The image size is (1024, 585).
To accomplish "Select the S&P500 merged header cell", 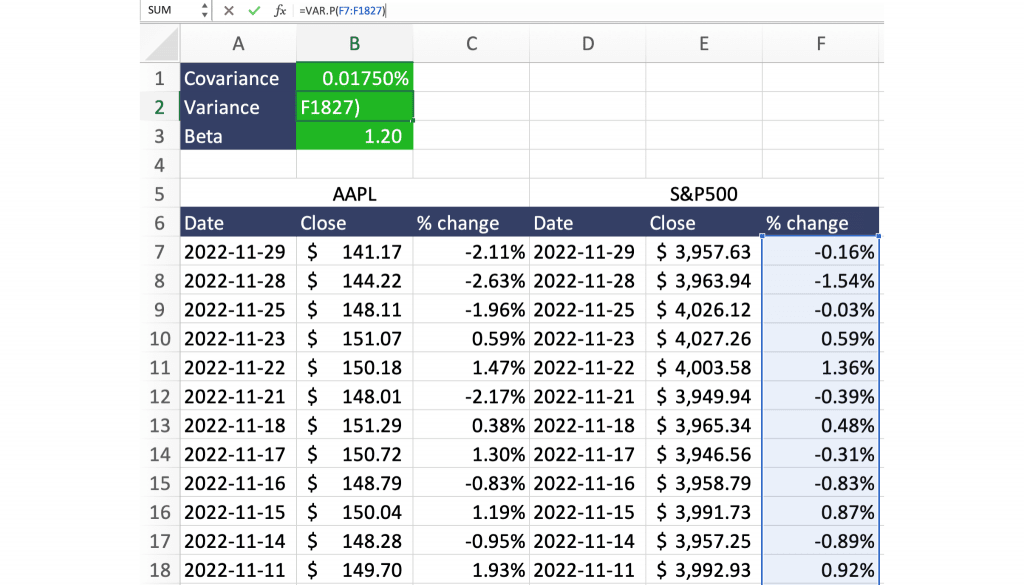I will (704, 194).
